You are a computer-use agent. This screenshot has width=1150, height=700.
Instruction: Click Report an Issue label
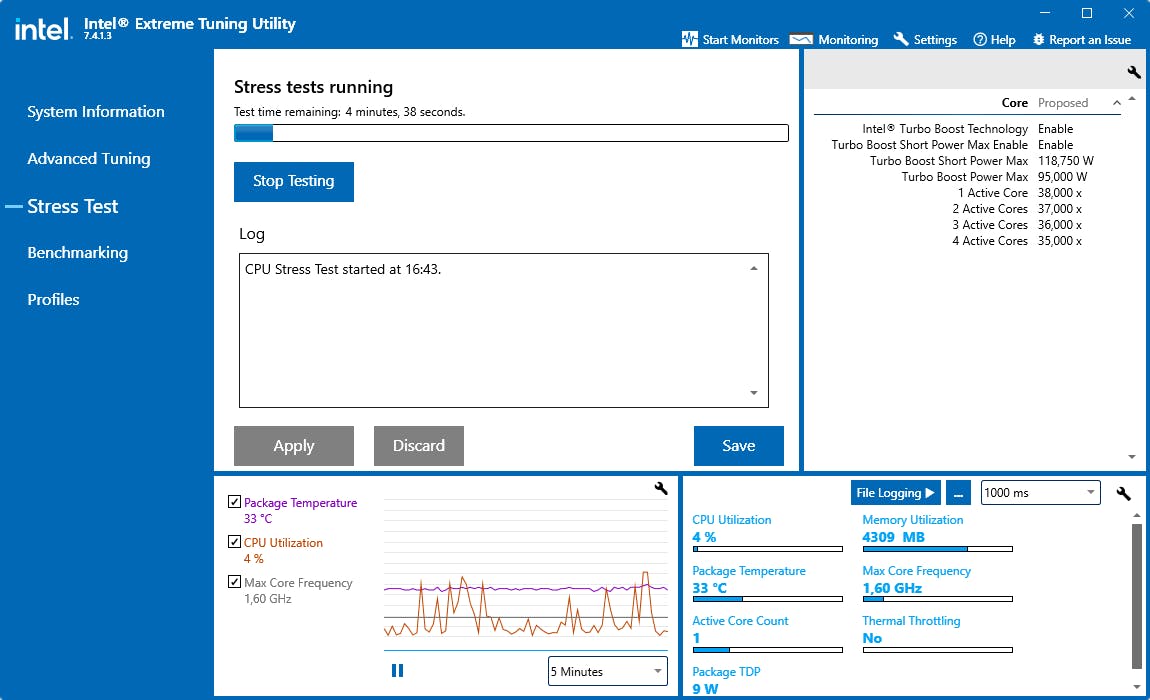pos(1090,40)
